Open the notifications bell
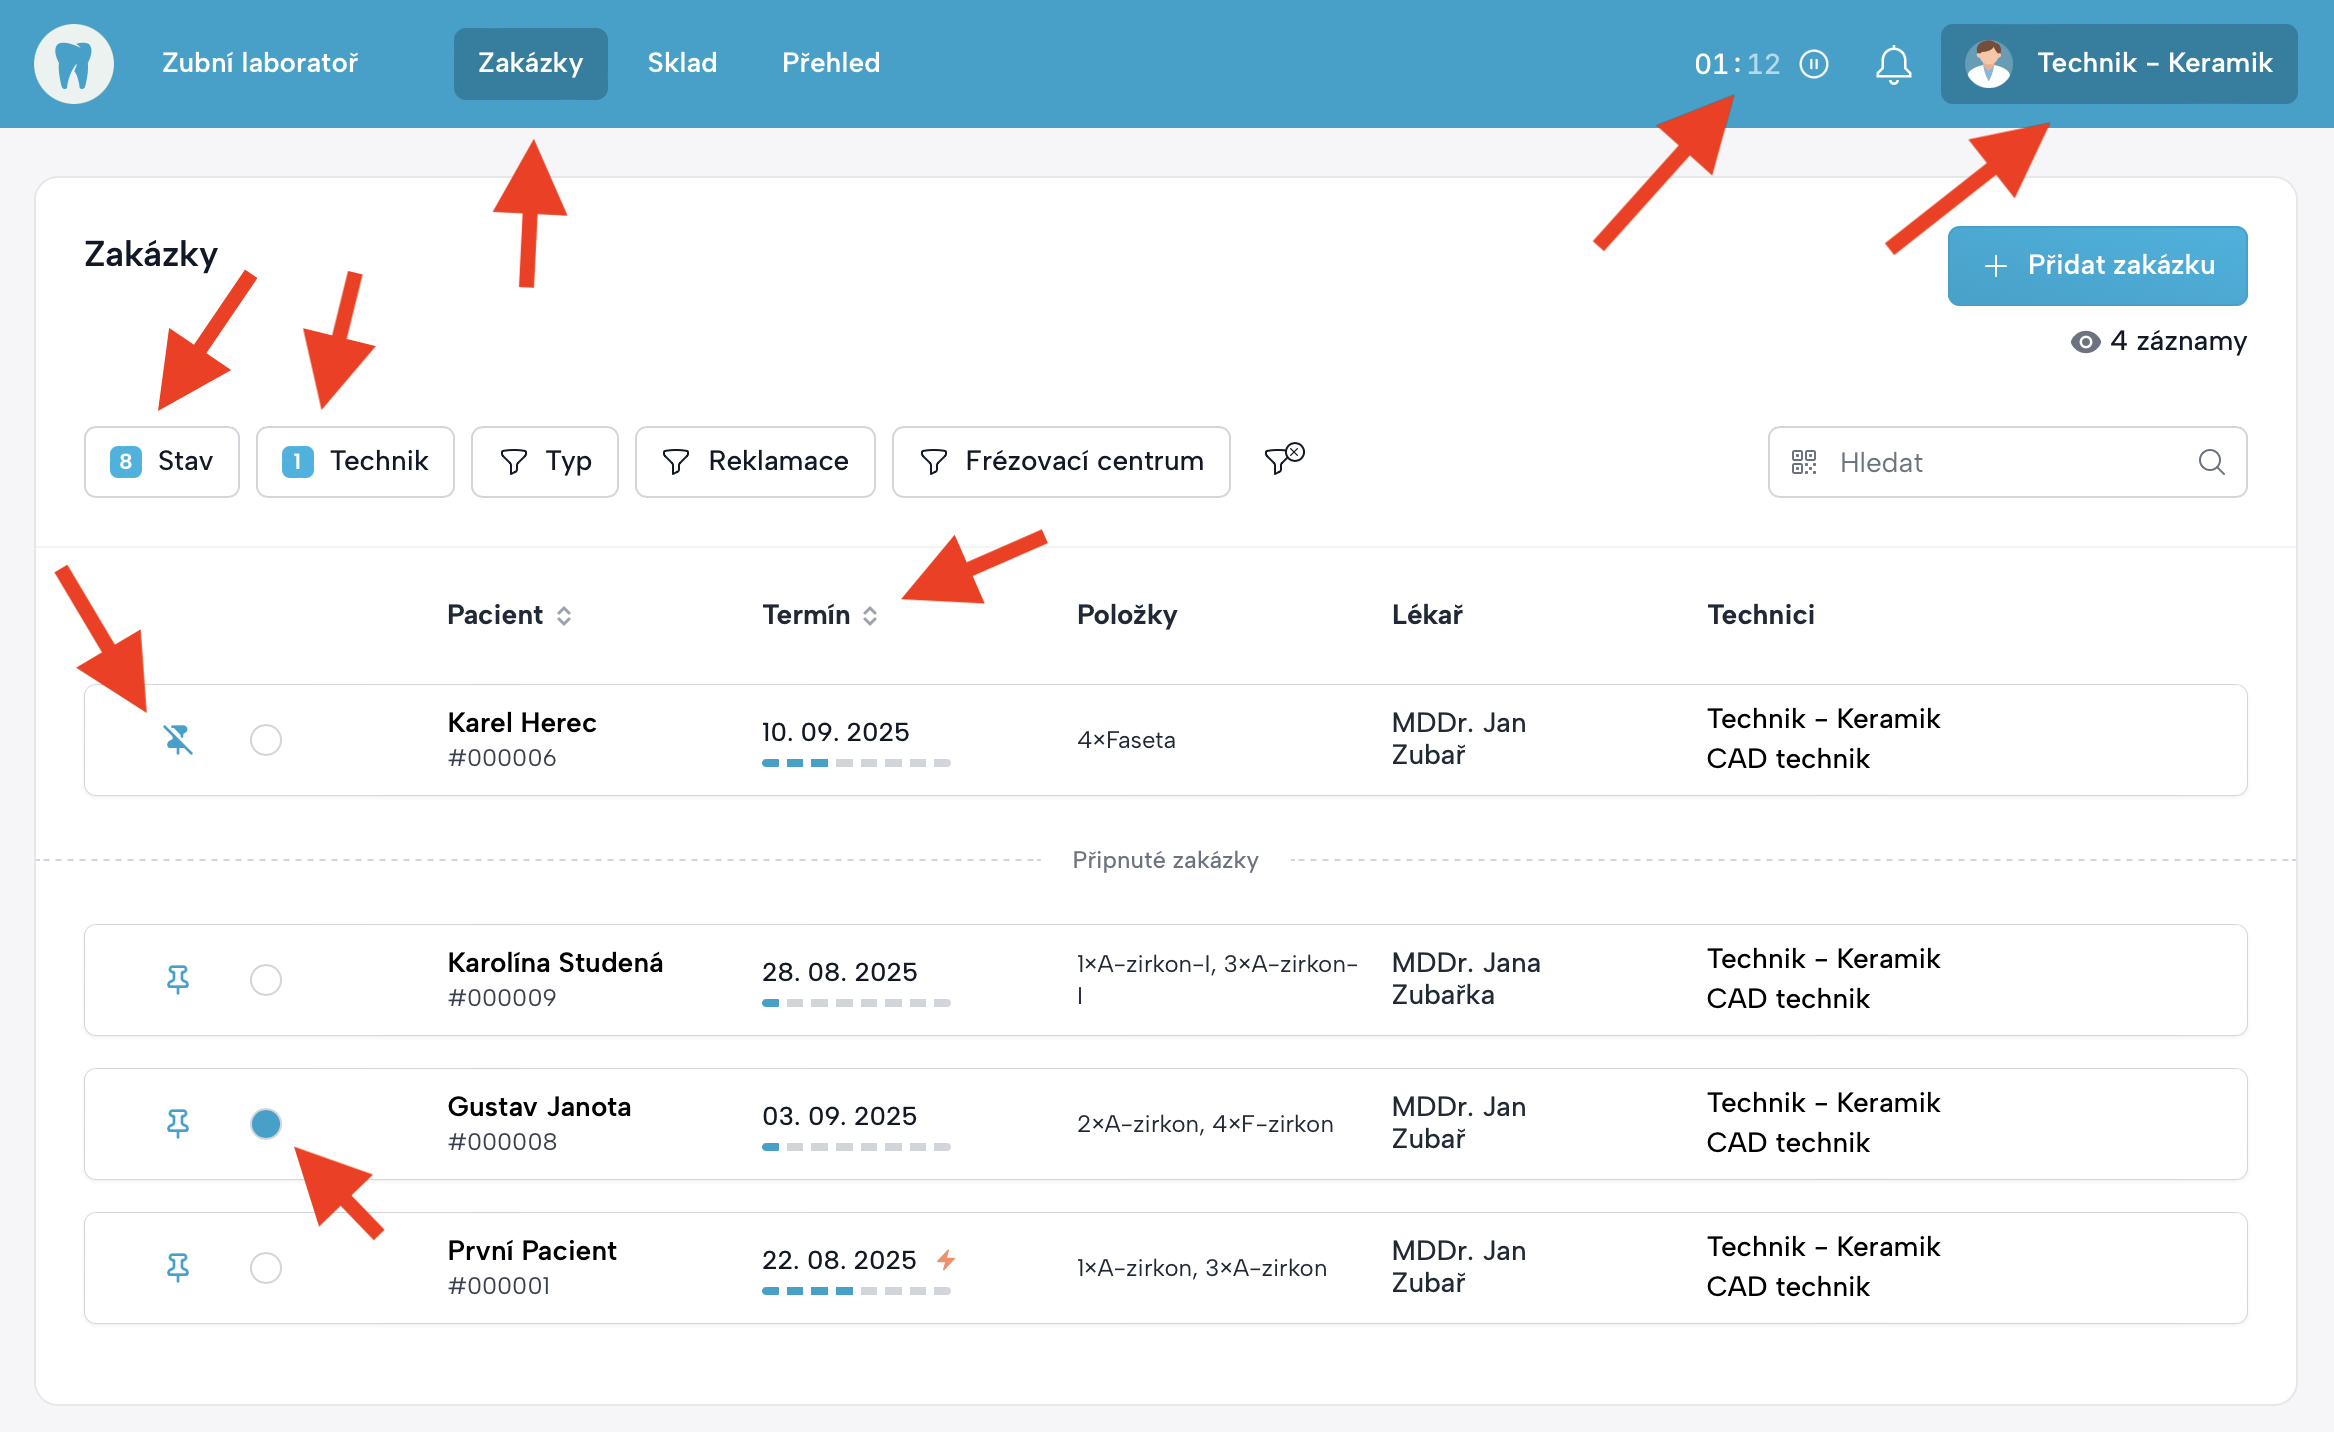The image size is (2334, 1432). (x=1892, y=65)
